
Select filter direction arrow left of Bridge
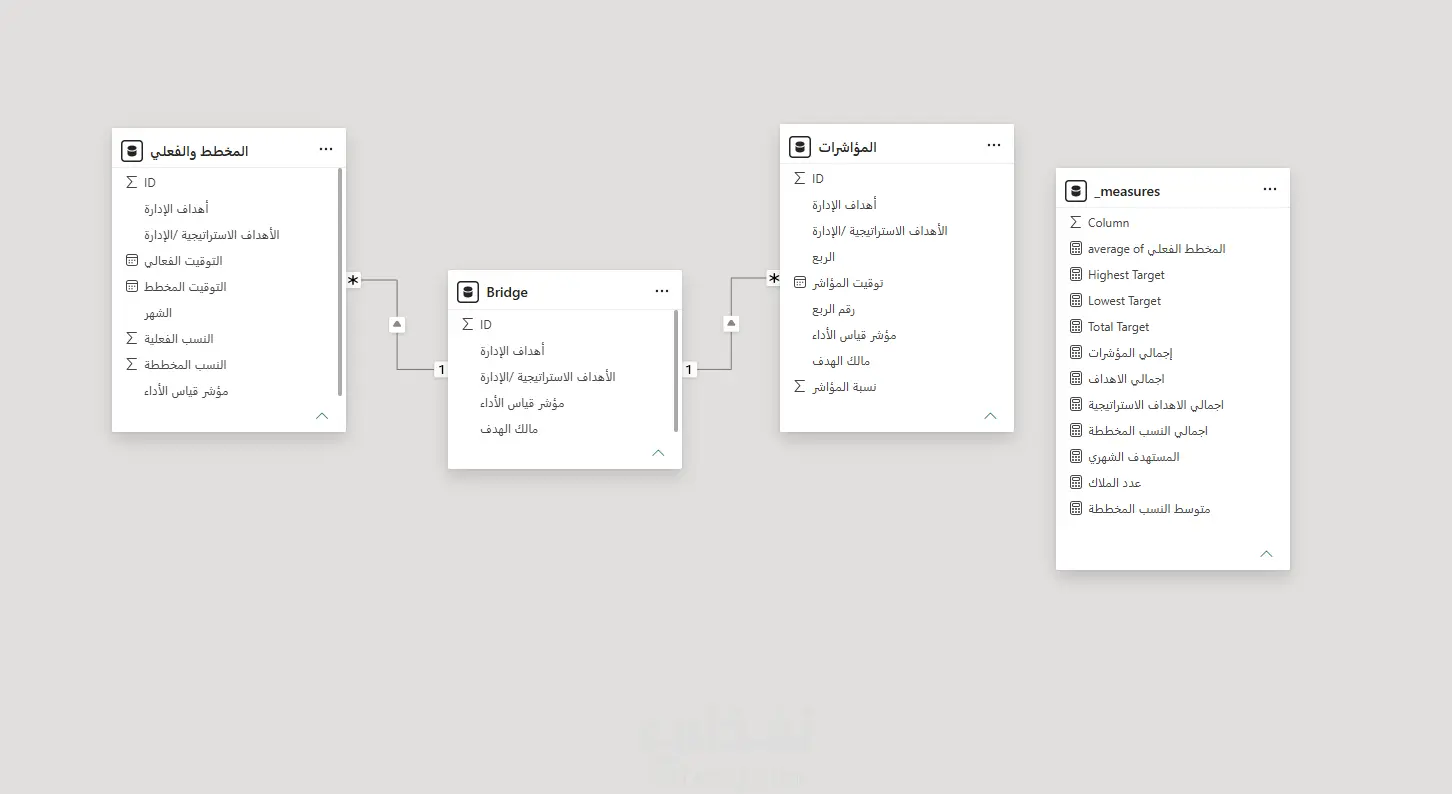click(397, 324)
